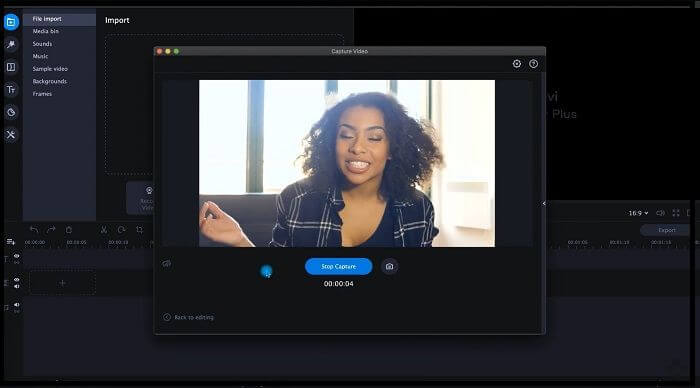Image resolution: width=700 pixels, height=388 pixels.
Task: Click the Add track icon
Action: coord(10,242)
